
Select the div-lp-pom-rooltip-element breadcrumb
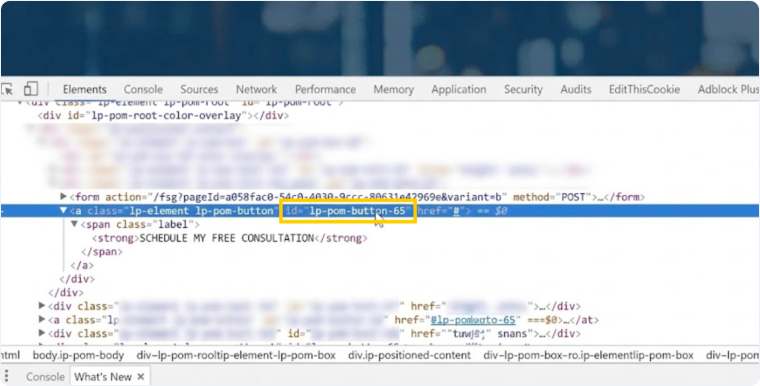click(236, 355)
